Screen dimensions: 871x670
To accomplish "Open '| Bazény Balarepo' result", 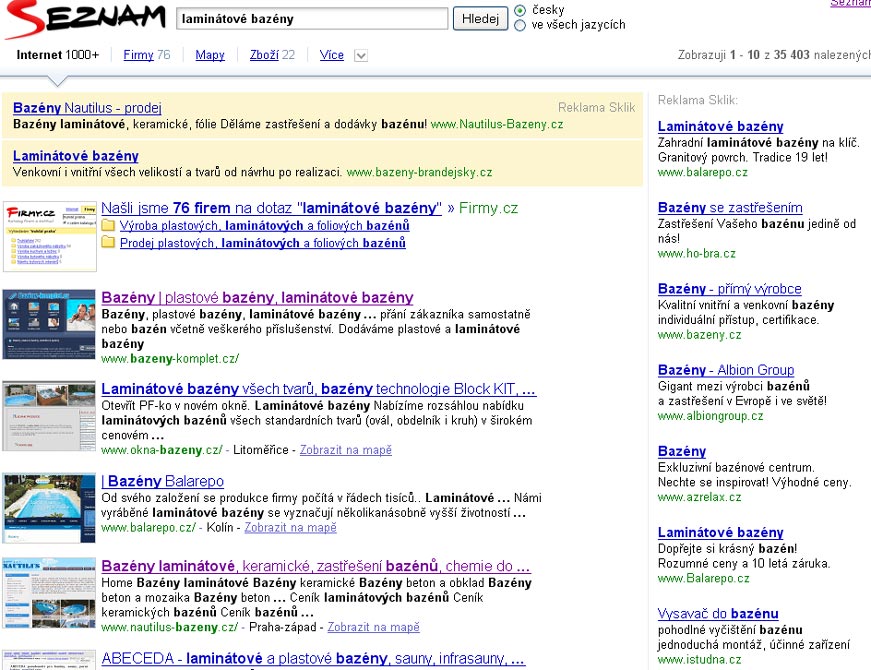I will click(162, 481).
